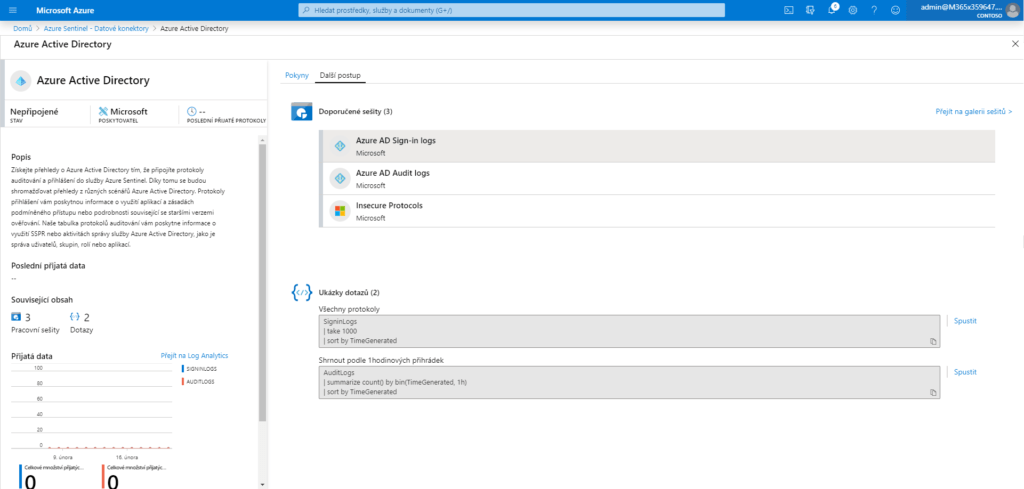Open Azure AD Sign-in logs workbook
Viewport: 1024px width, 489px height.
(x=395, y=140)
